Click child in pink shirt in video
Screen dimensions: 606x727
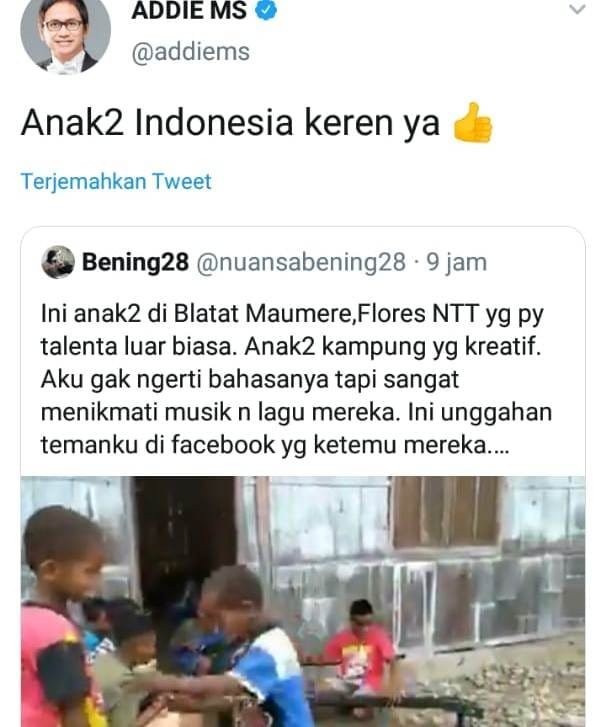[x=58, y=617]
